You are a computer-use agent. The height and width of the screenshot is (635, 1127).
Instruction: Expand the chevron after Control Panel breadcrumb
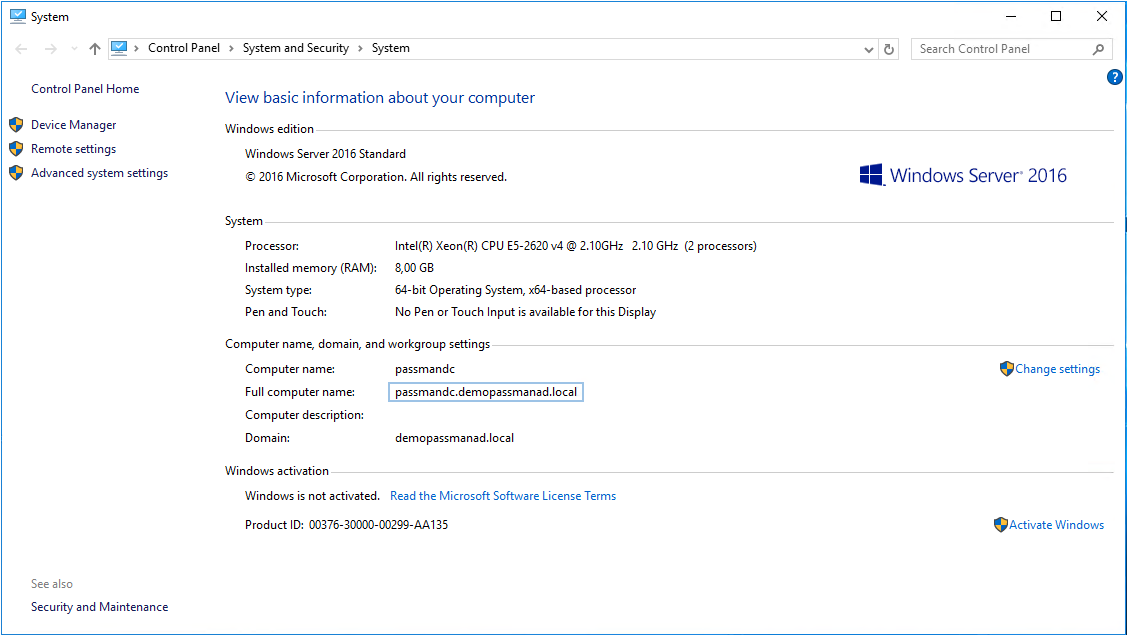tap(231, 48)
